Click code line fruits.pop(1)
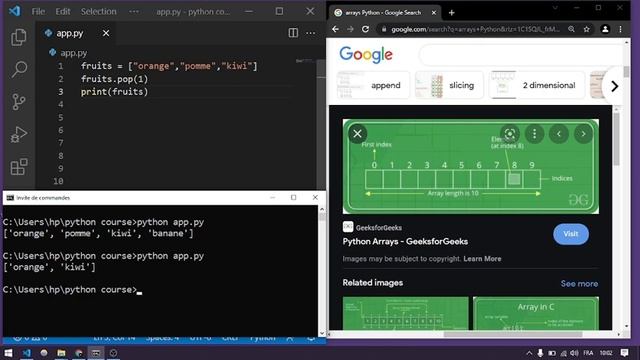640x360 pixels. point(114,79)
